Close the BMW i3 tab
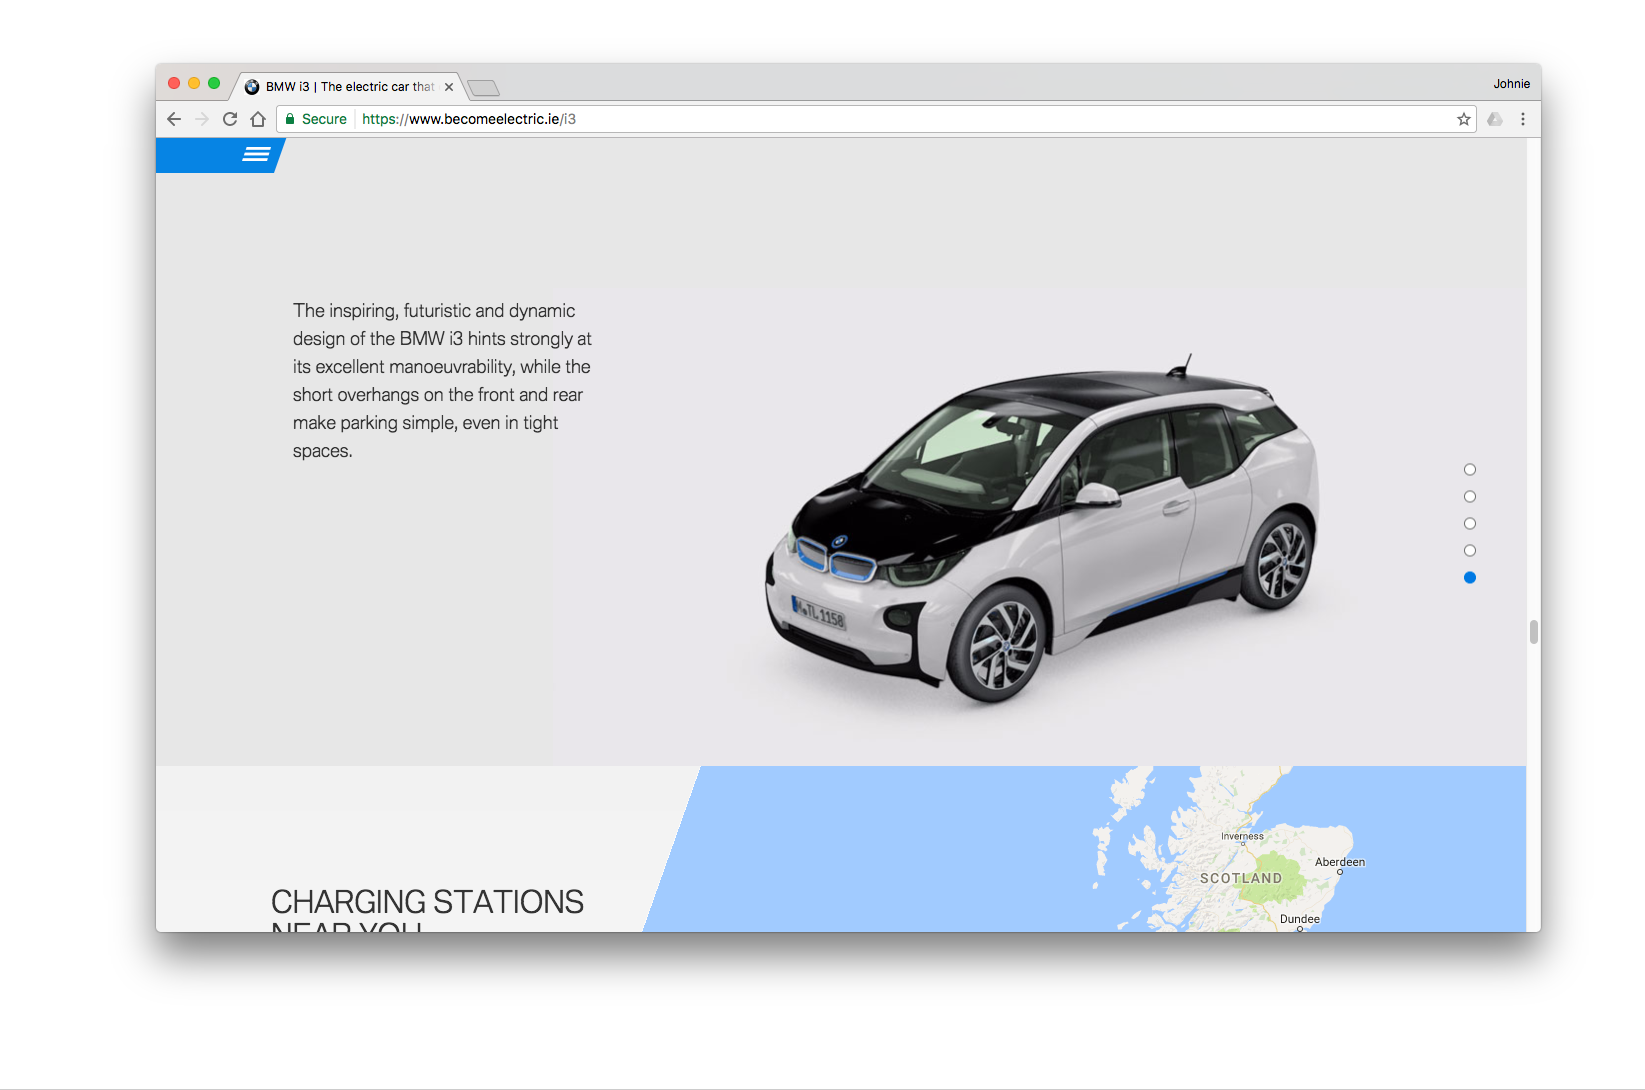Screen dimensions: 1645x1090 [449, 87]
